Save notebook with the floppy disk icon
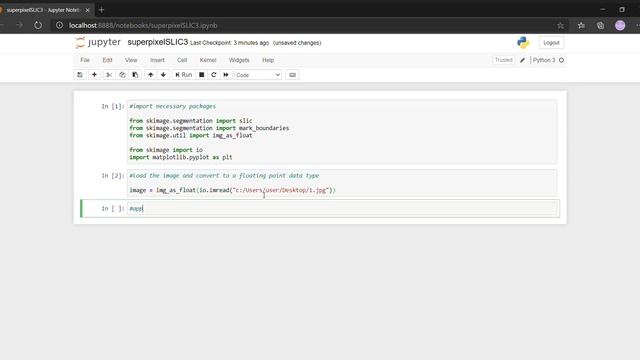This screenshot has height=360, width=640. click(80, 75)
